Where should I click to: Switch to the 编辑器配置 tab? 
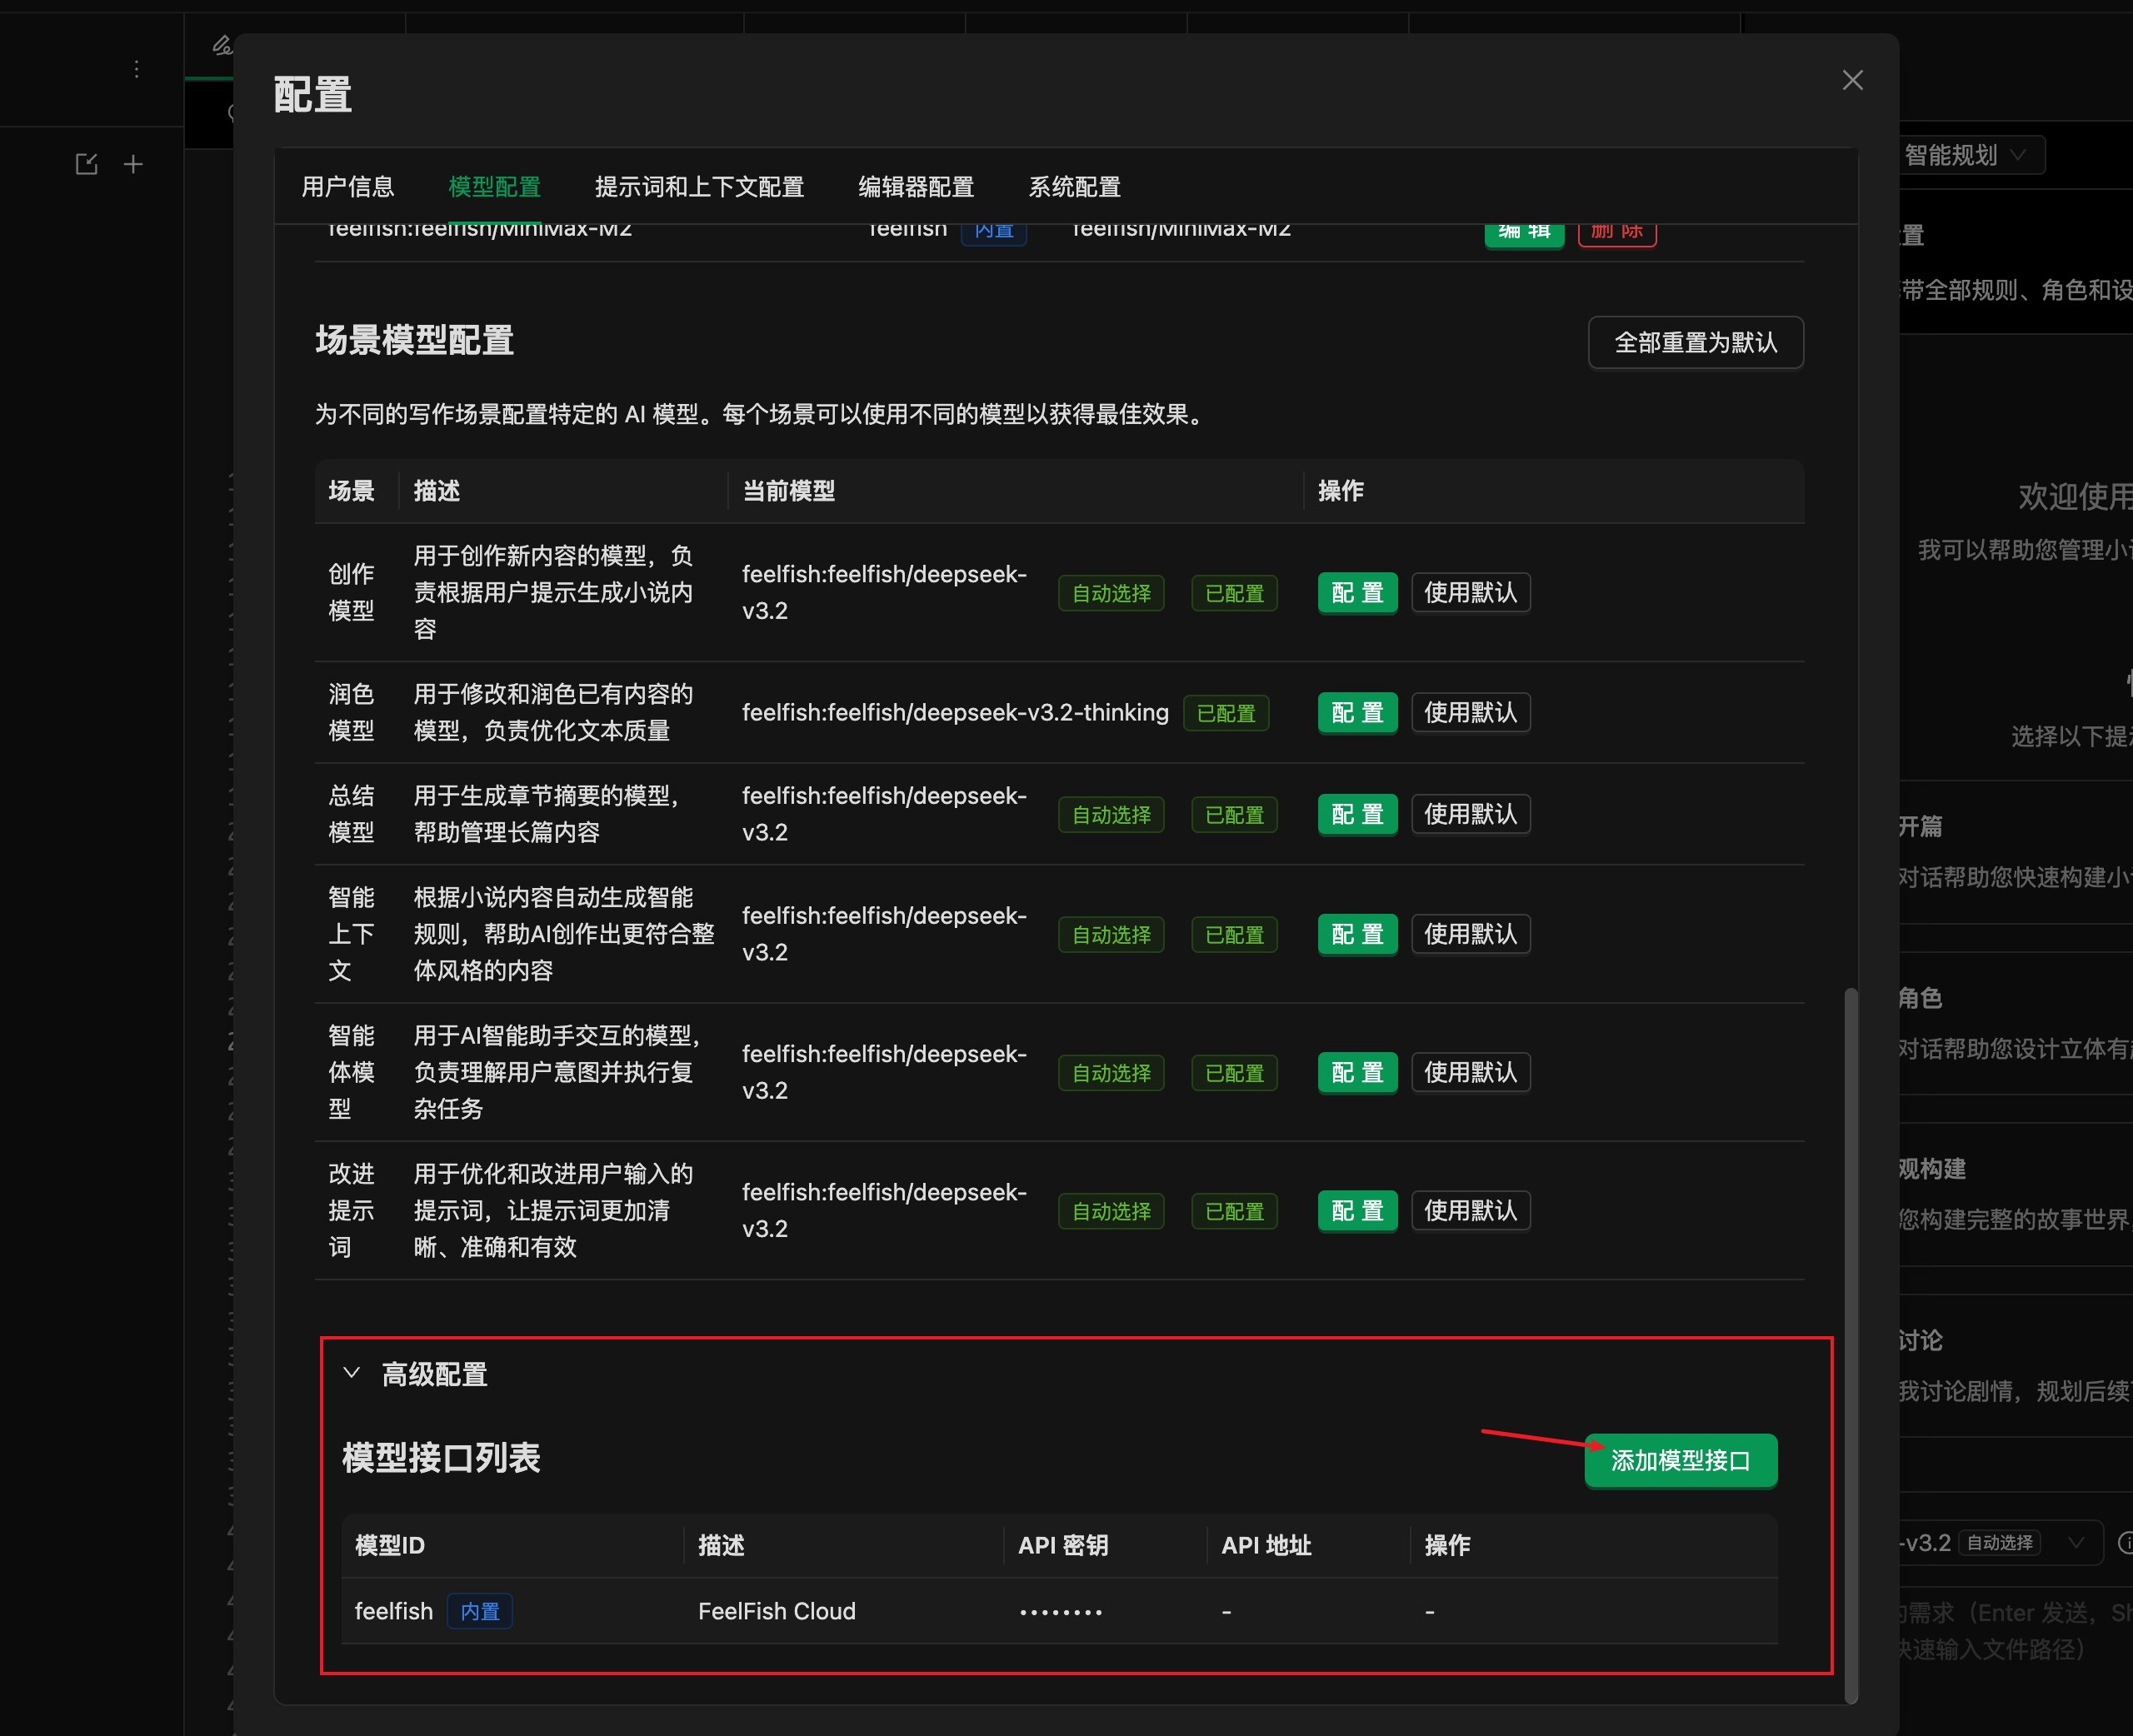[x=914, y=187]
